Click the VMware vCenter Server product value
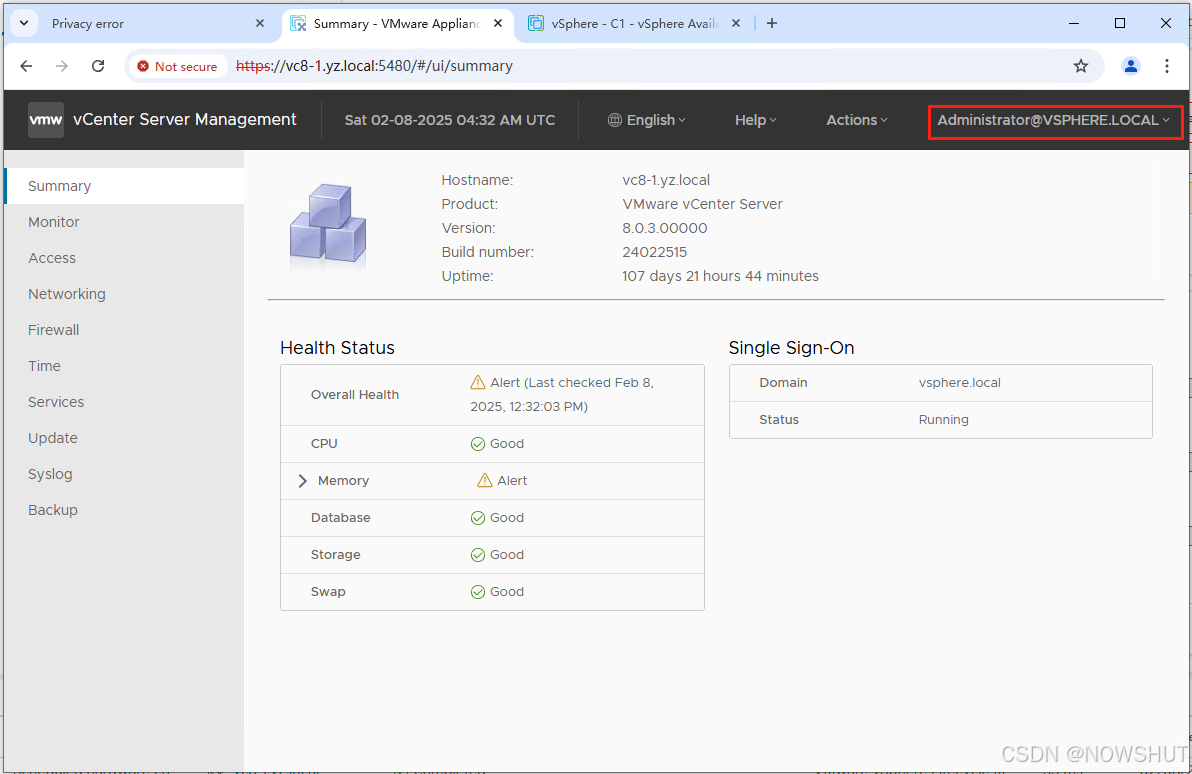 [702, 205]
